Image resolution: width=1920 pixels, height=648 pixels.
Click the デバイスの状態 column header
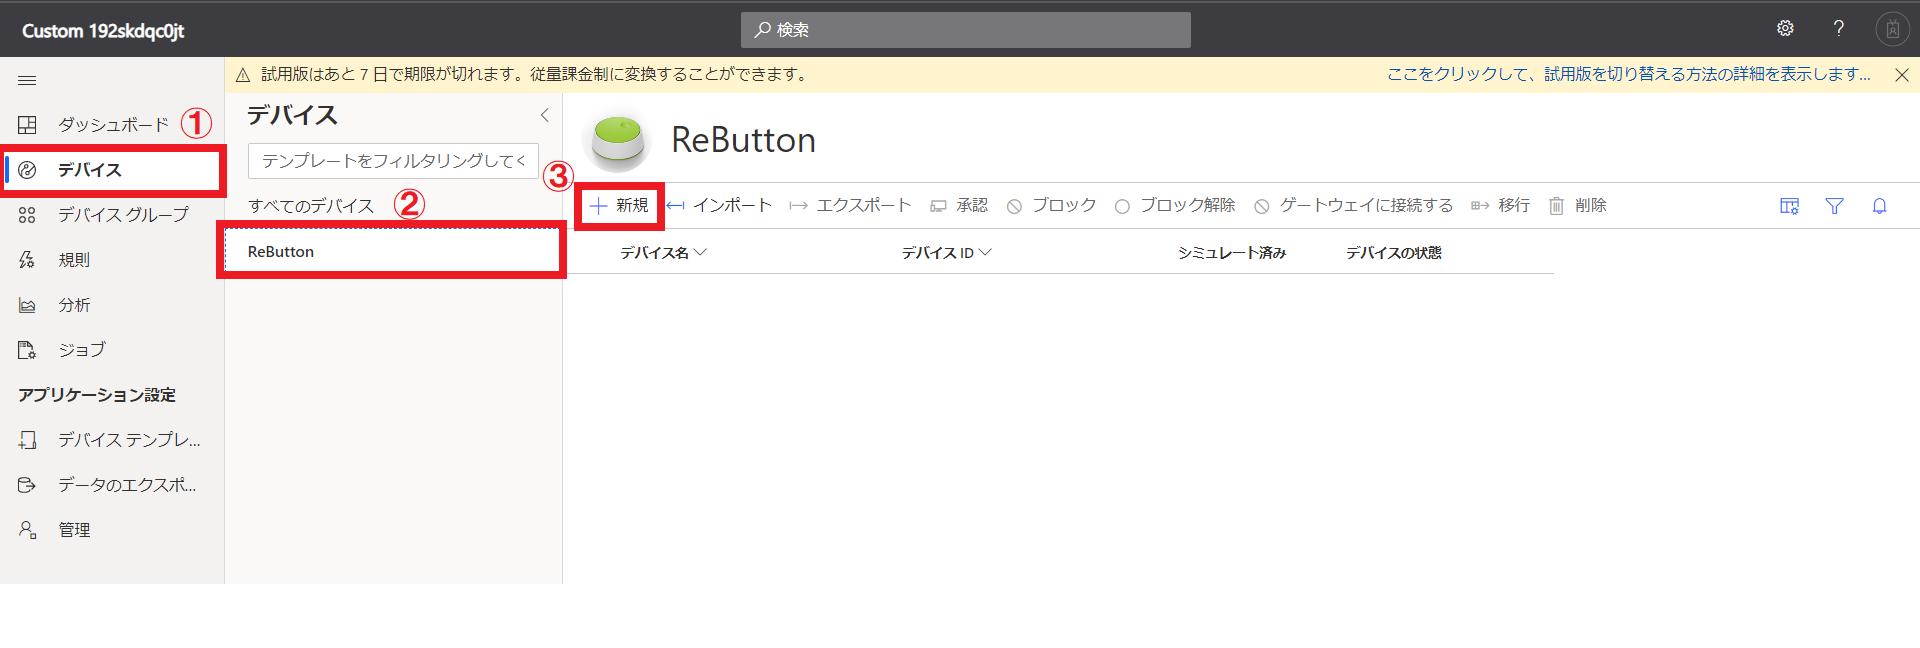pos(1394,253)
